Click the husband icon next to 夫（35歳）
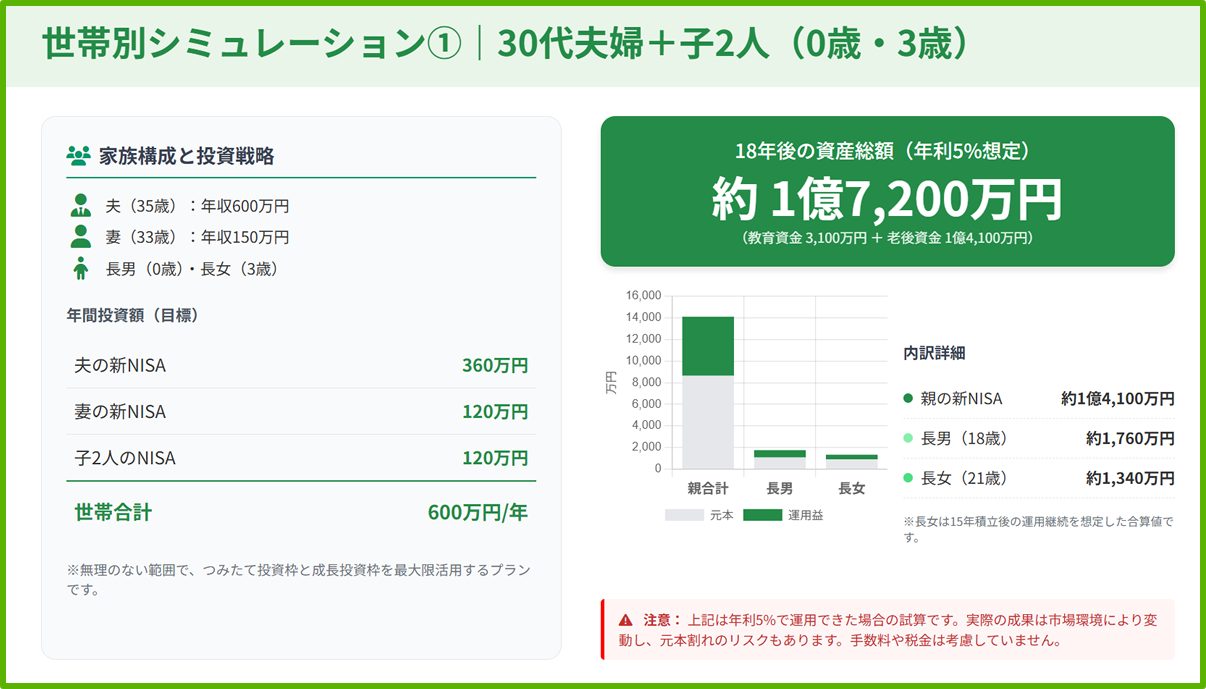 coord(81,206)
